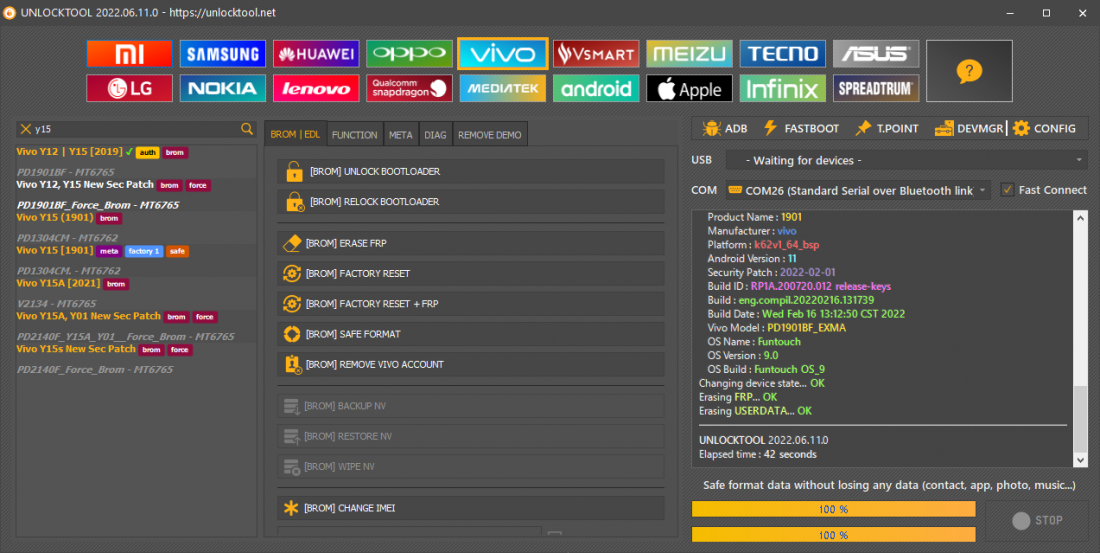
Task: Click [BROM] SAFE FORMAT
Action: tap(470, 333)
